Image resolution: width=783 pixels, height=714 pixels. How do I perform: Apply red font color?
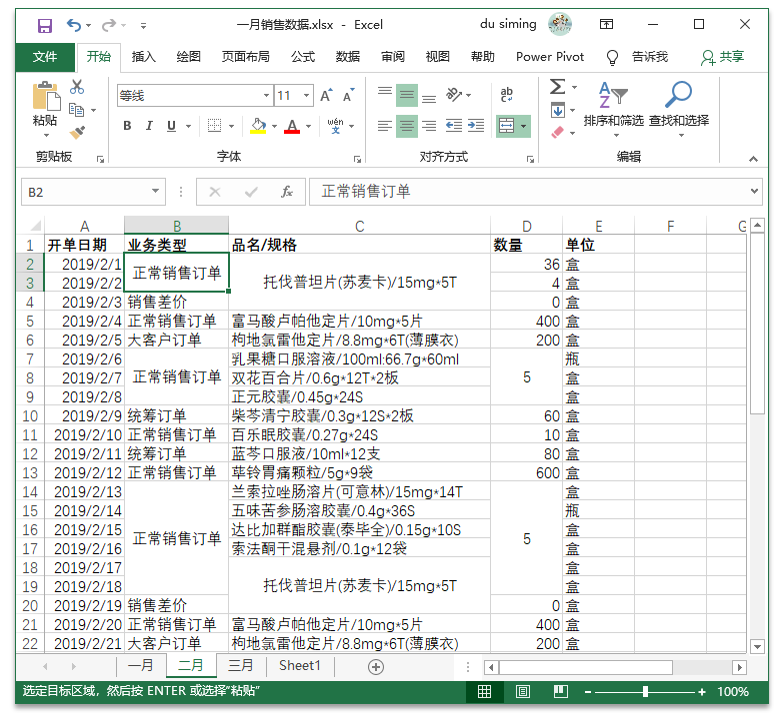tap(292, 126)
